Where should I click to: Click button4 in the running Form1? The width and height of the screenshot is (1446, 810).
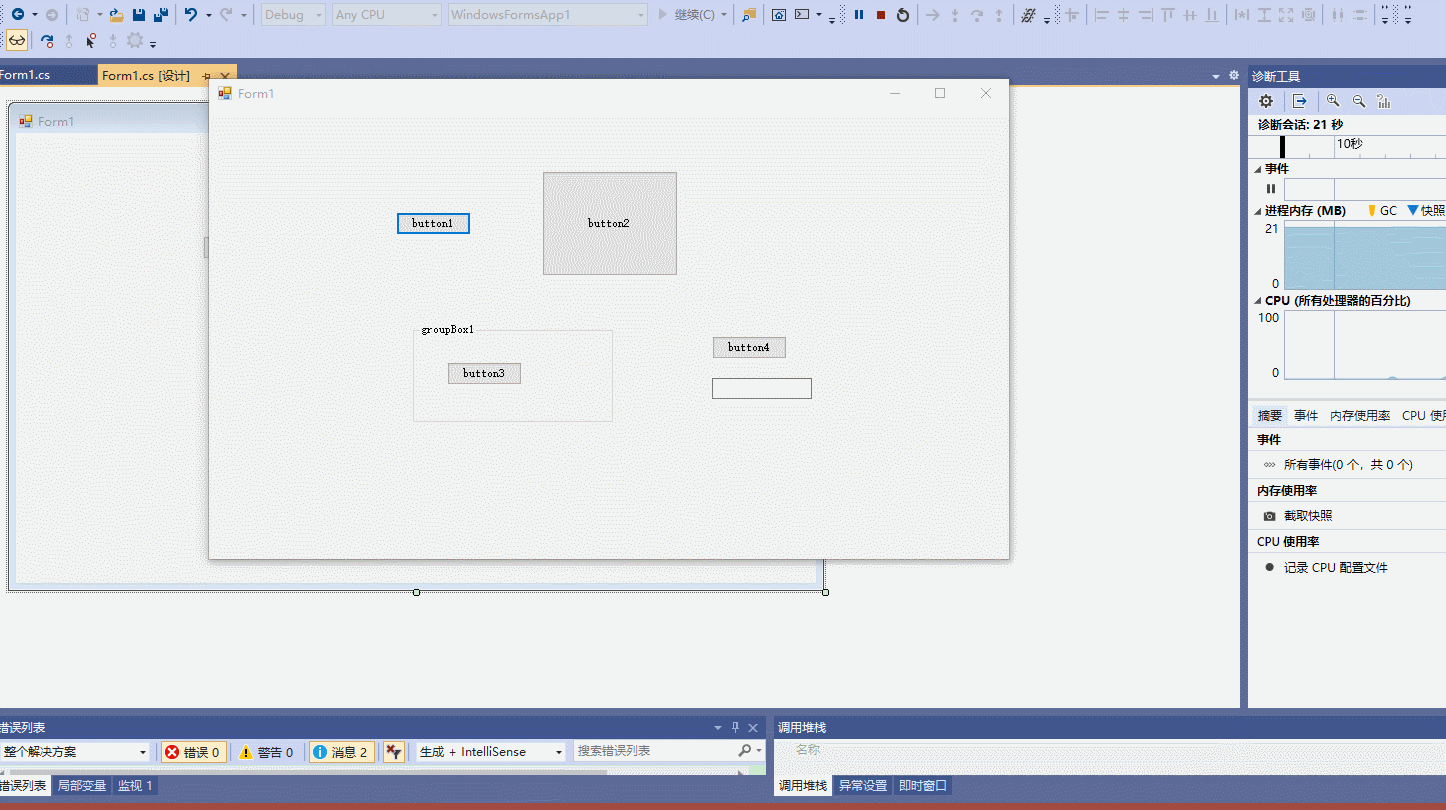(x=749, y=347)
